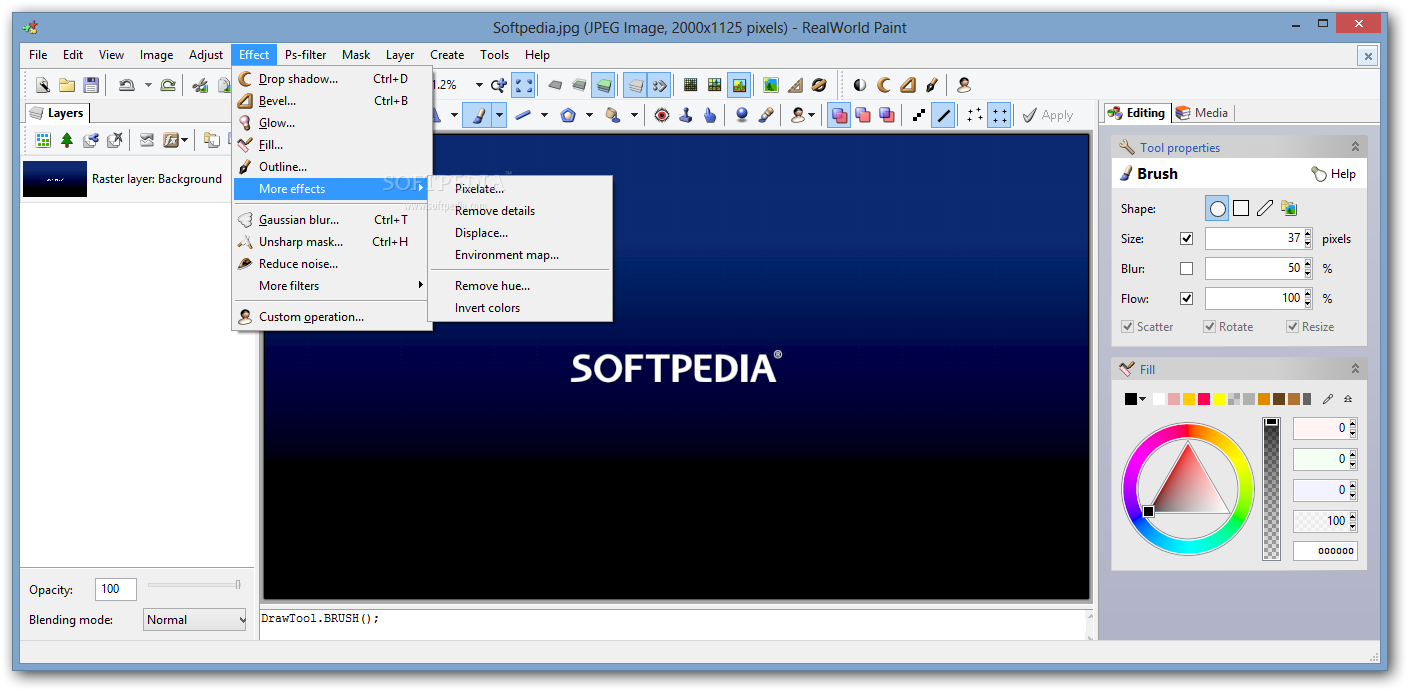Open the person-icon tool dropdown arrow
Screen dimensions: 1408x691
pyautogui.click(x=811, y=115)
